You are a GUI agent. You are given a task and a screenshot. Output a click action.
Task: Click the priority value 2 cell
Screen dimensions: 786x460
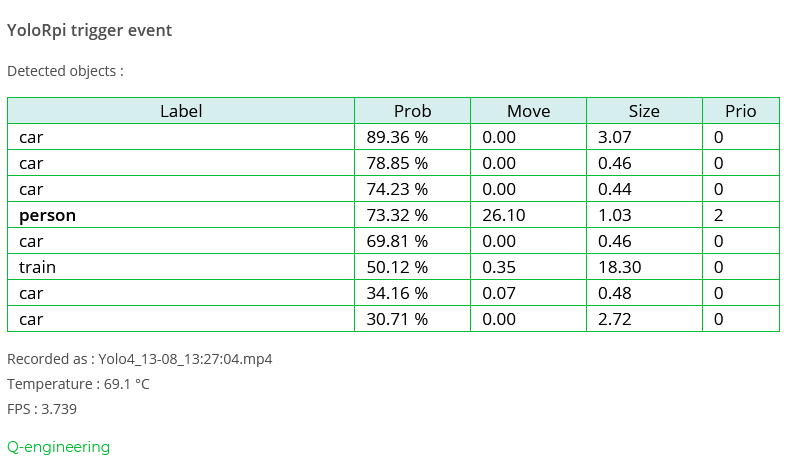(x=718, y=215)
